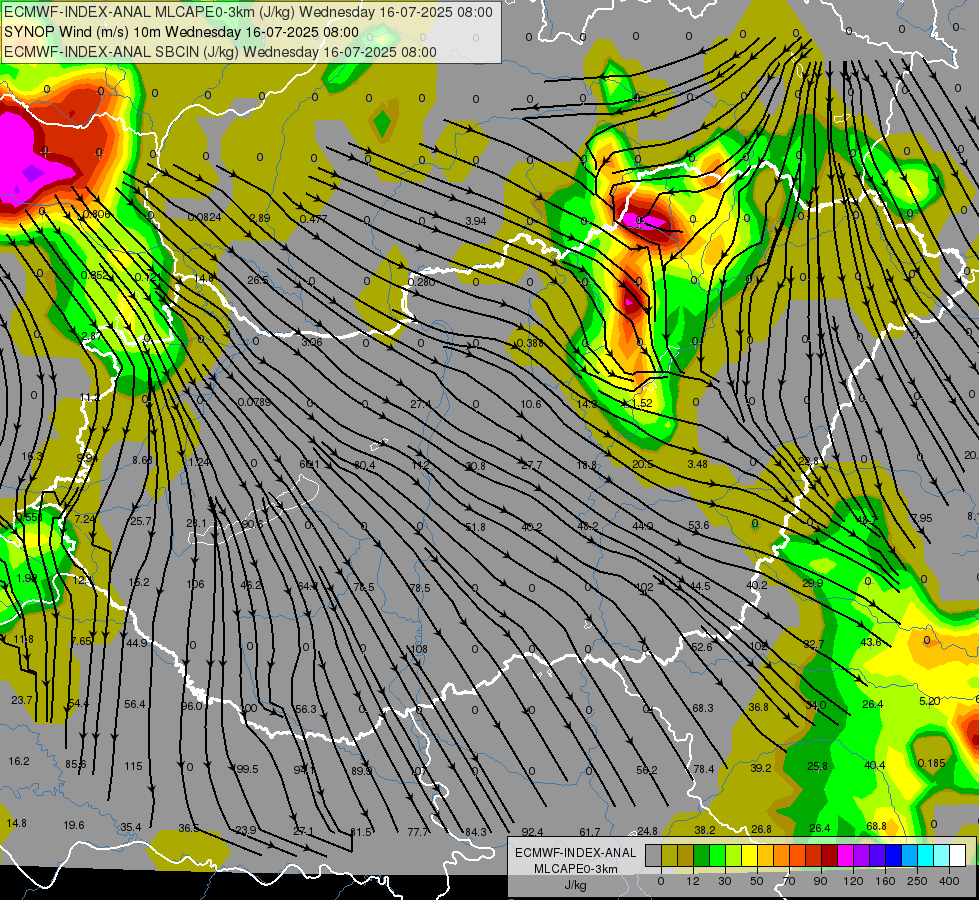The width and height of the screenshot is (979, 900).
Task: Click the map value 108
Action: click(x=419, y=649)
